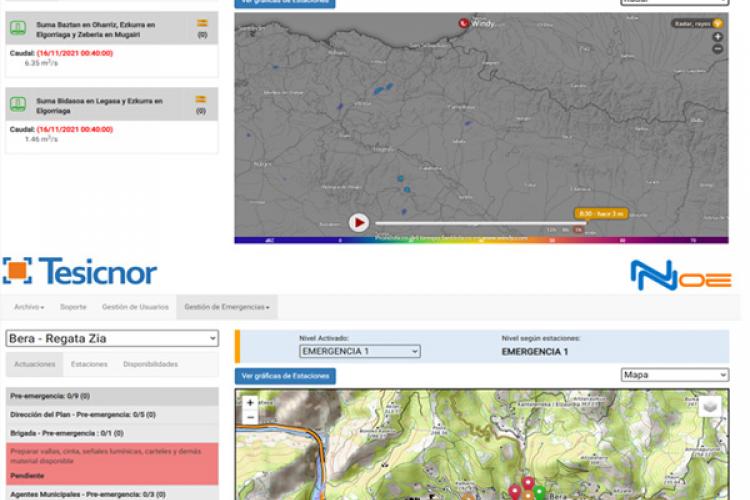This screenshot has width=750, height=500.
Task: Click the NOE logo
Action: click(681, 275)
